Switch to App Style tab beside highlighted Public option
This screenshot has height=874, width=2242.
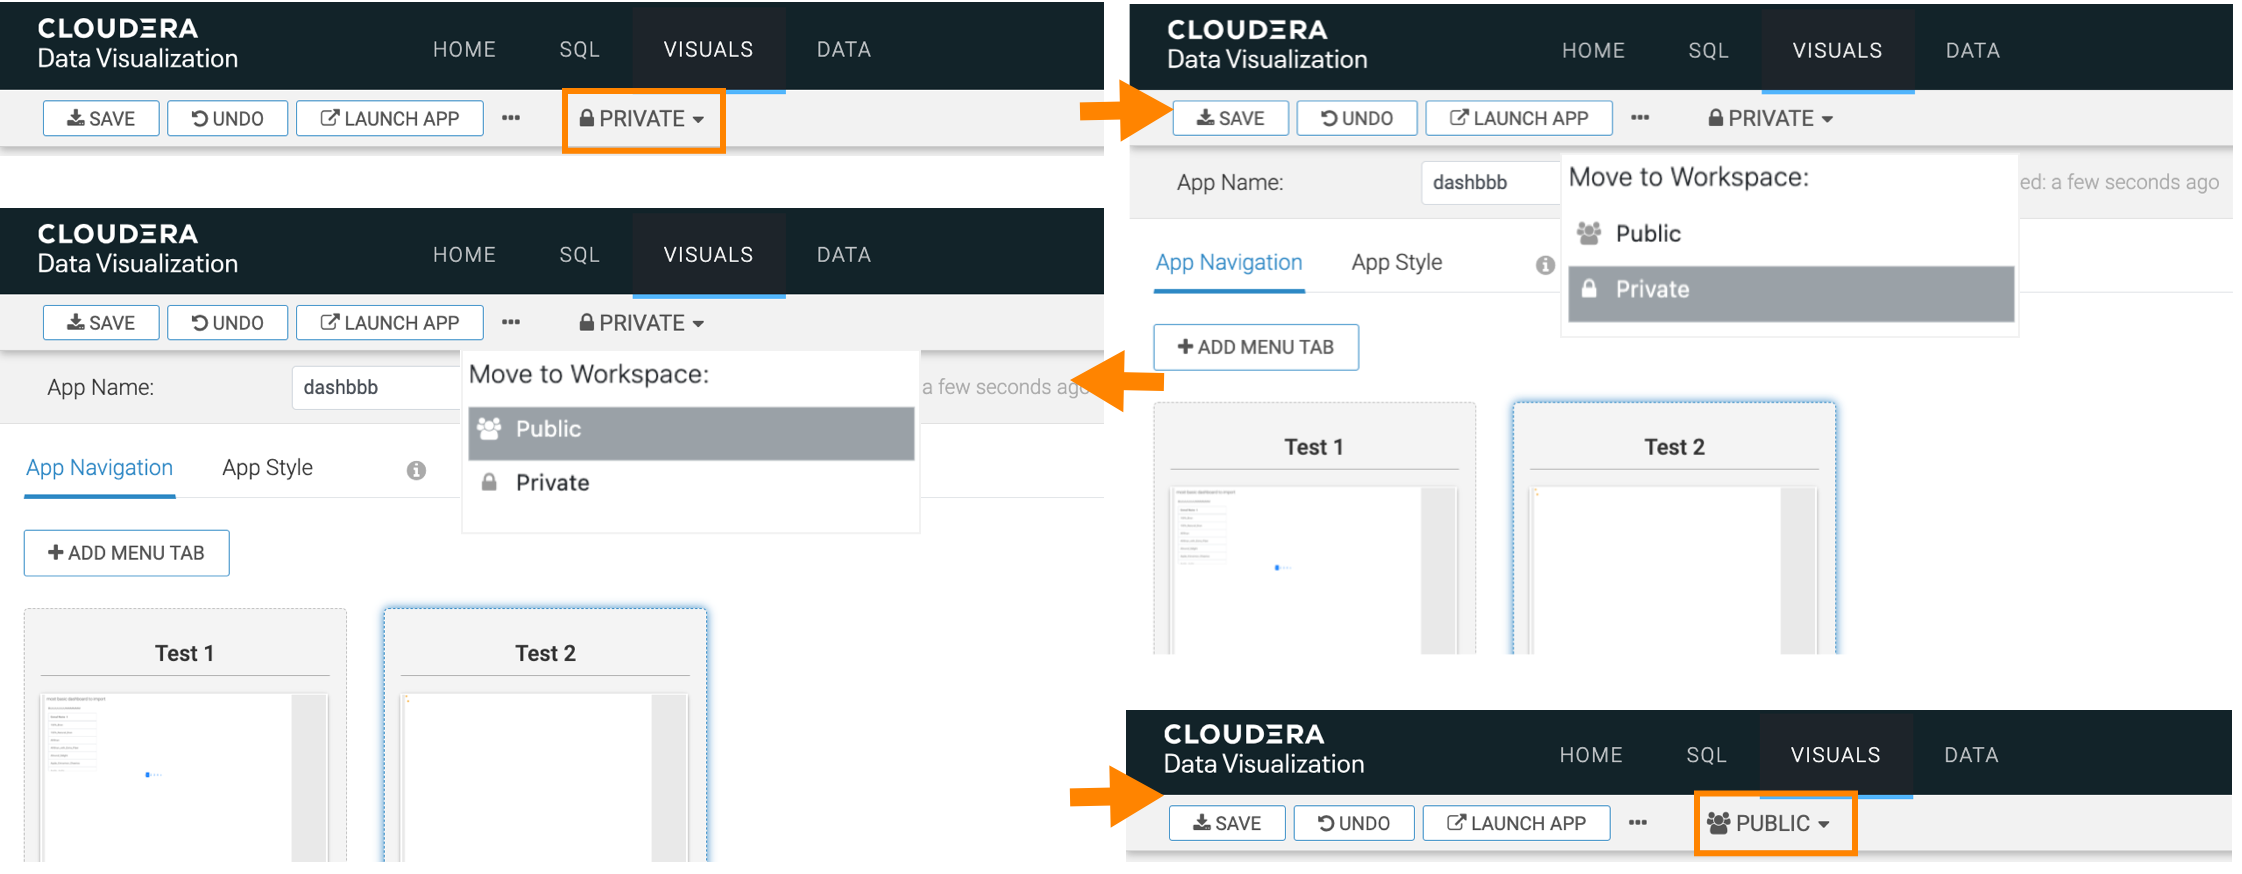pos(267,468)
